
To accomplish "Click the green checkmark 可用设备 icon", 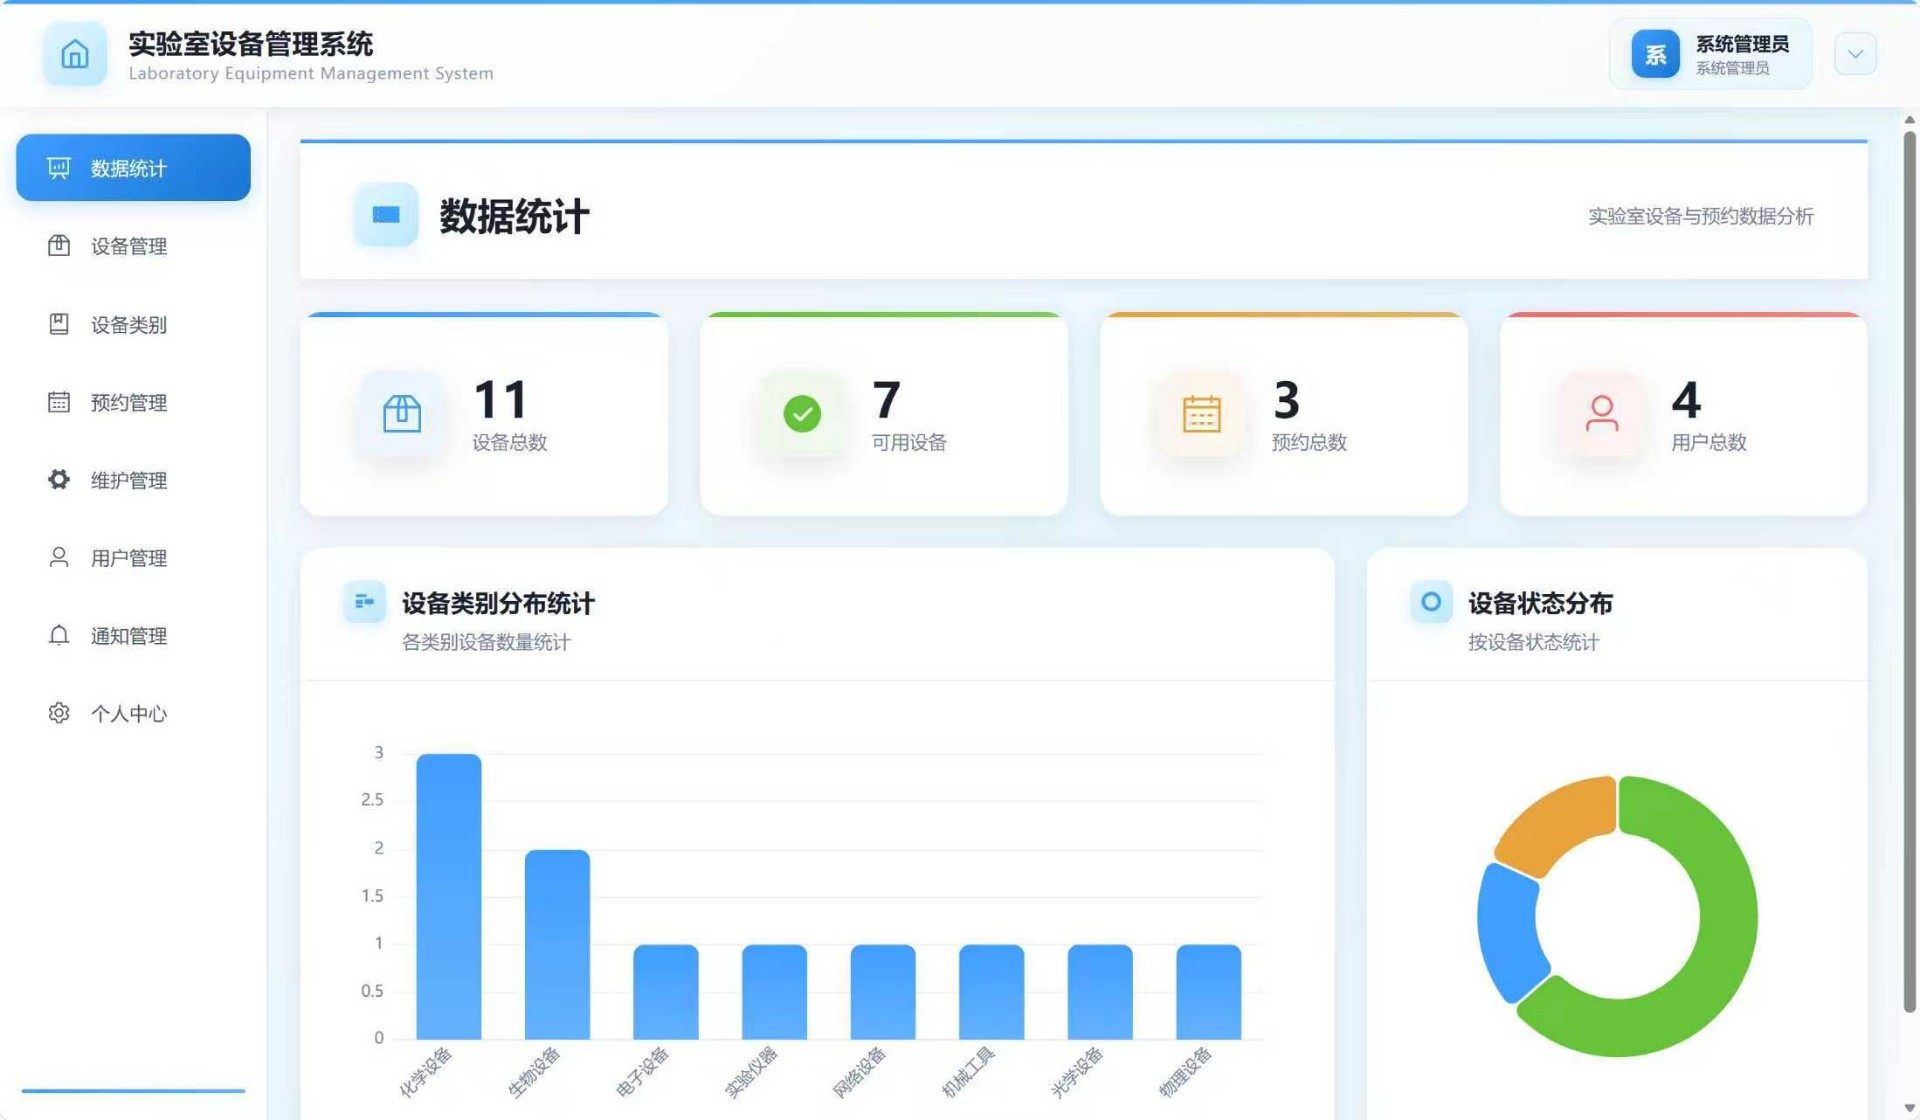I will [802, 413].
